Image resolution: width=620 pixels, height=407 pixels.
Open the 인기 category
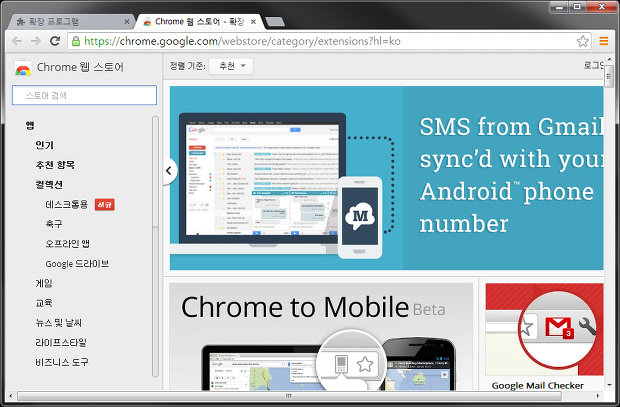[x=44, y=145]
